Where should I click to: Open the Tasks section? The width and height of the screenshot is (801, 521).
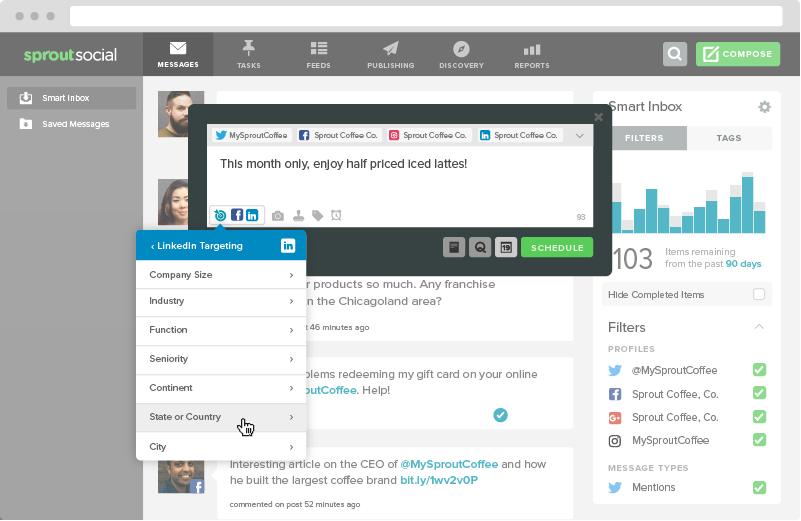click(249, 54)
